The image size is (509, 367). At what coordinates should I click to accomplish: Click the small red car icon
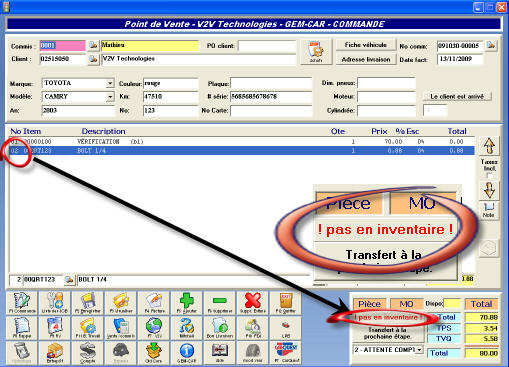coord(286,328)
